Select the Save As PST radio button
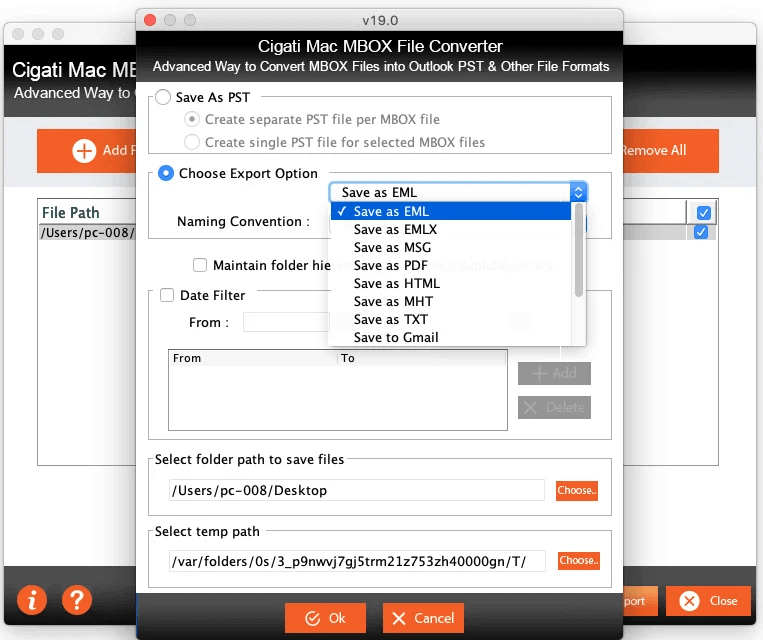 pyautogui.click(x=163, y=97)
